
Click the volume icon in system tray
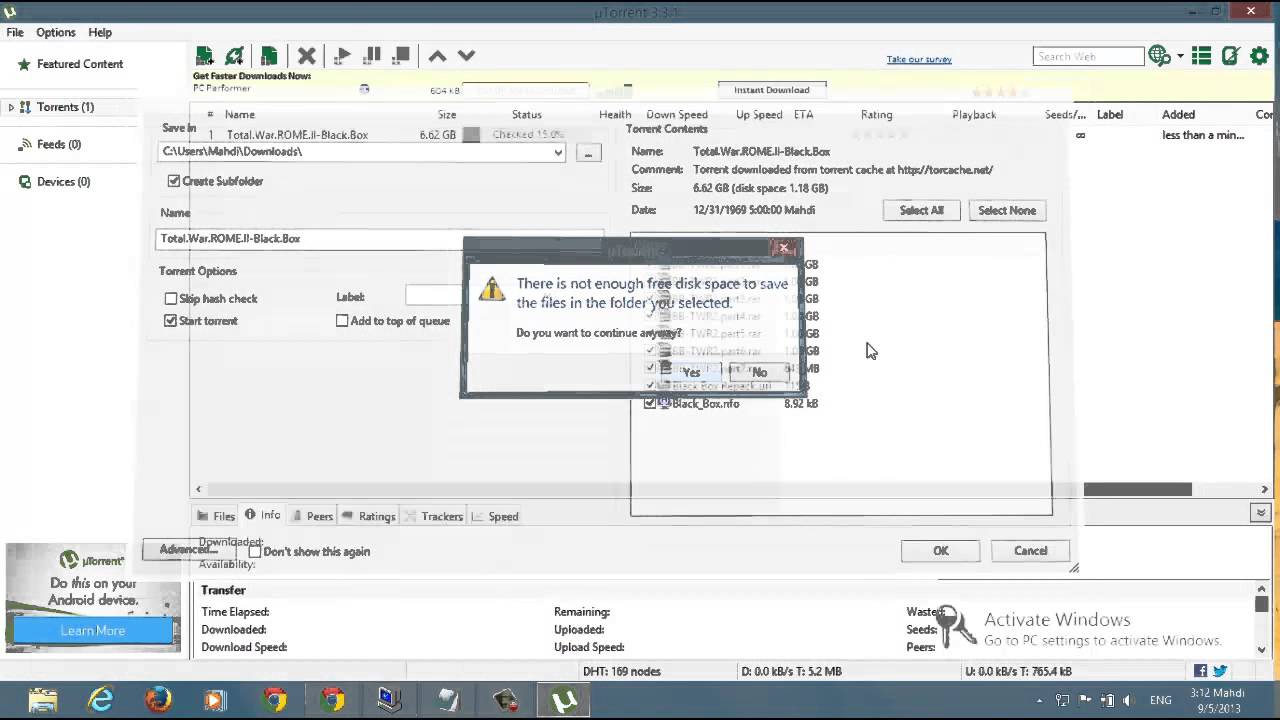1128,700
